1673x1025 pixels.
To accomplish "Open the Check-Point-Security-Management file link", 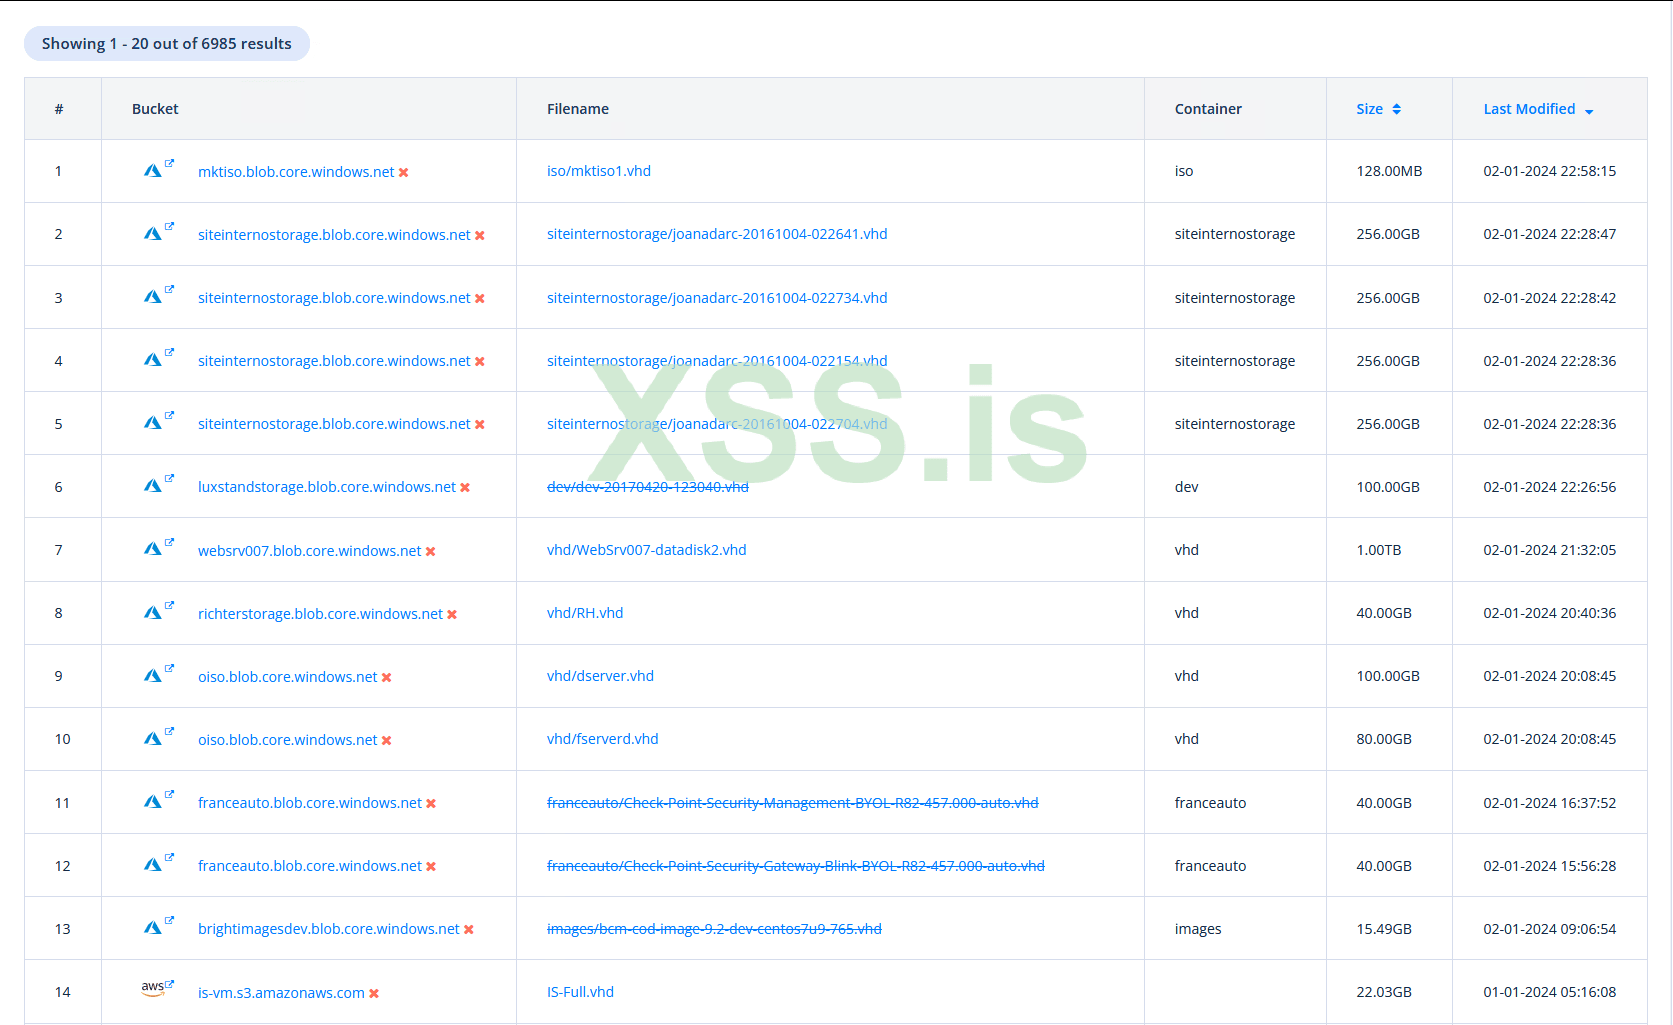I will click(793, 803).
